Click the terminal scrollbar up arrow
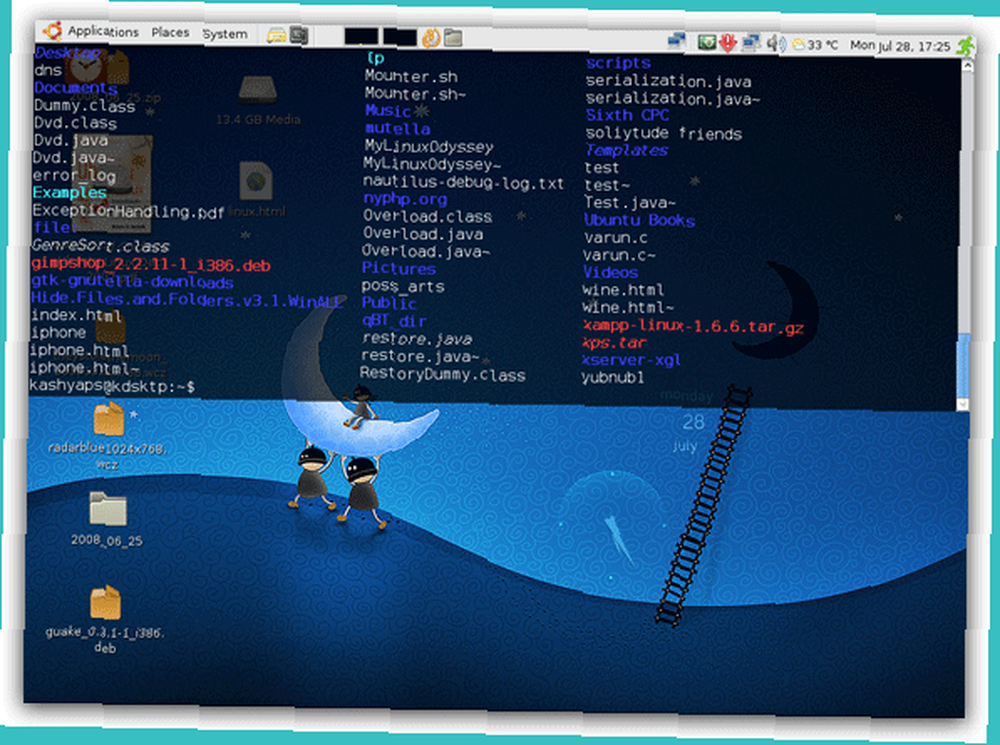 [x=967, y=66]
